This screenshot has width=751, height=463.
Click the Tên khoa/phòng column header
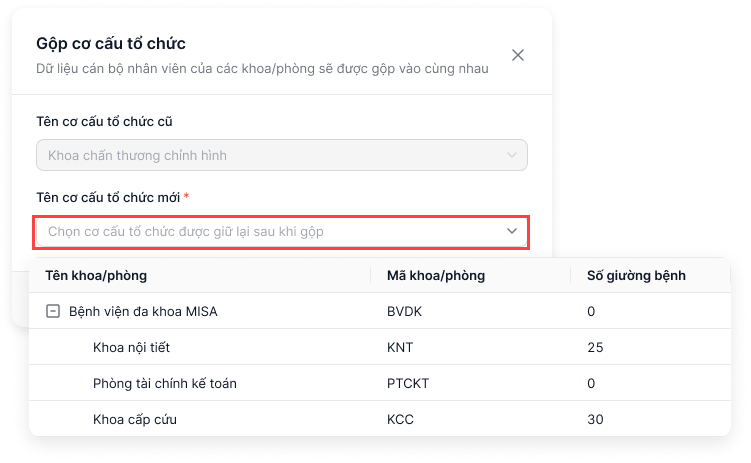click(x=96, y=275)
